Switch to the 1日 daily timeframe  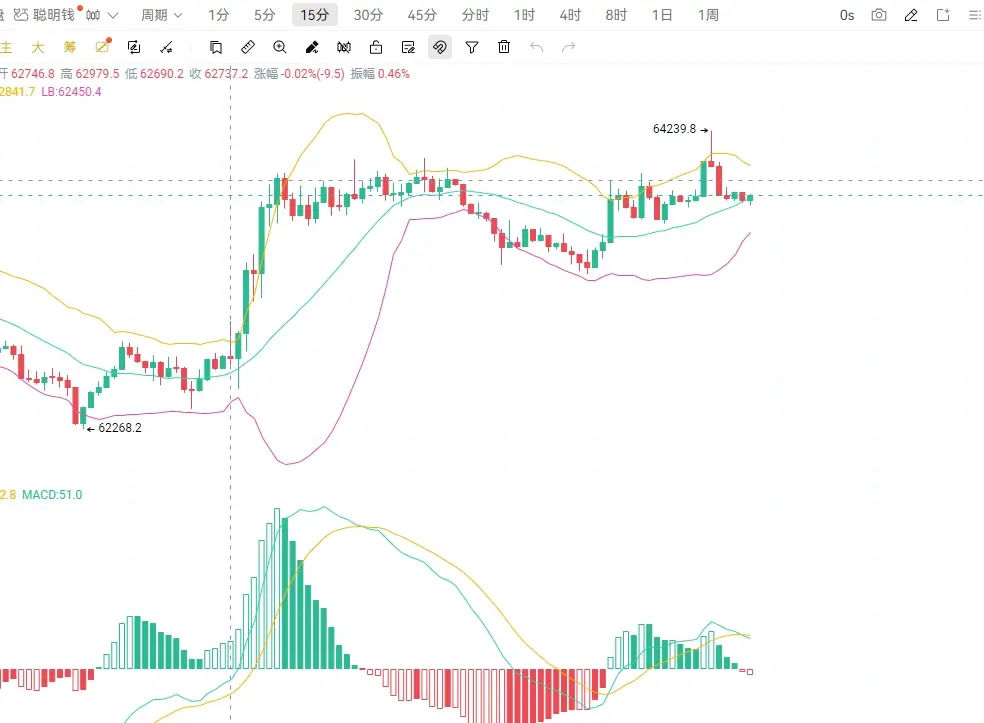(x=662, y=15)
